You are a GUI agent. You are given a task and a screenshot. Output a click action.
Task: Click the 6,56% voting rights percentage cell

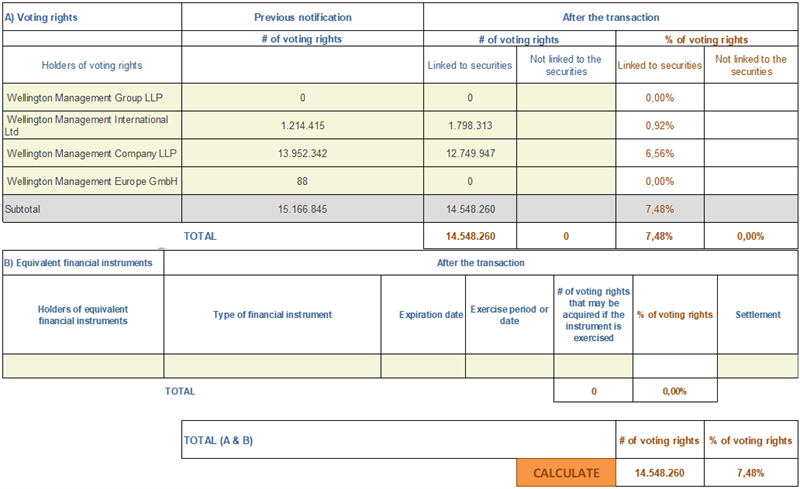click(660, 153)
